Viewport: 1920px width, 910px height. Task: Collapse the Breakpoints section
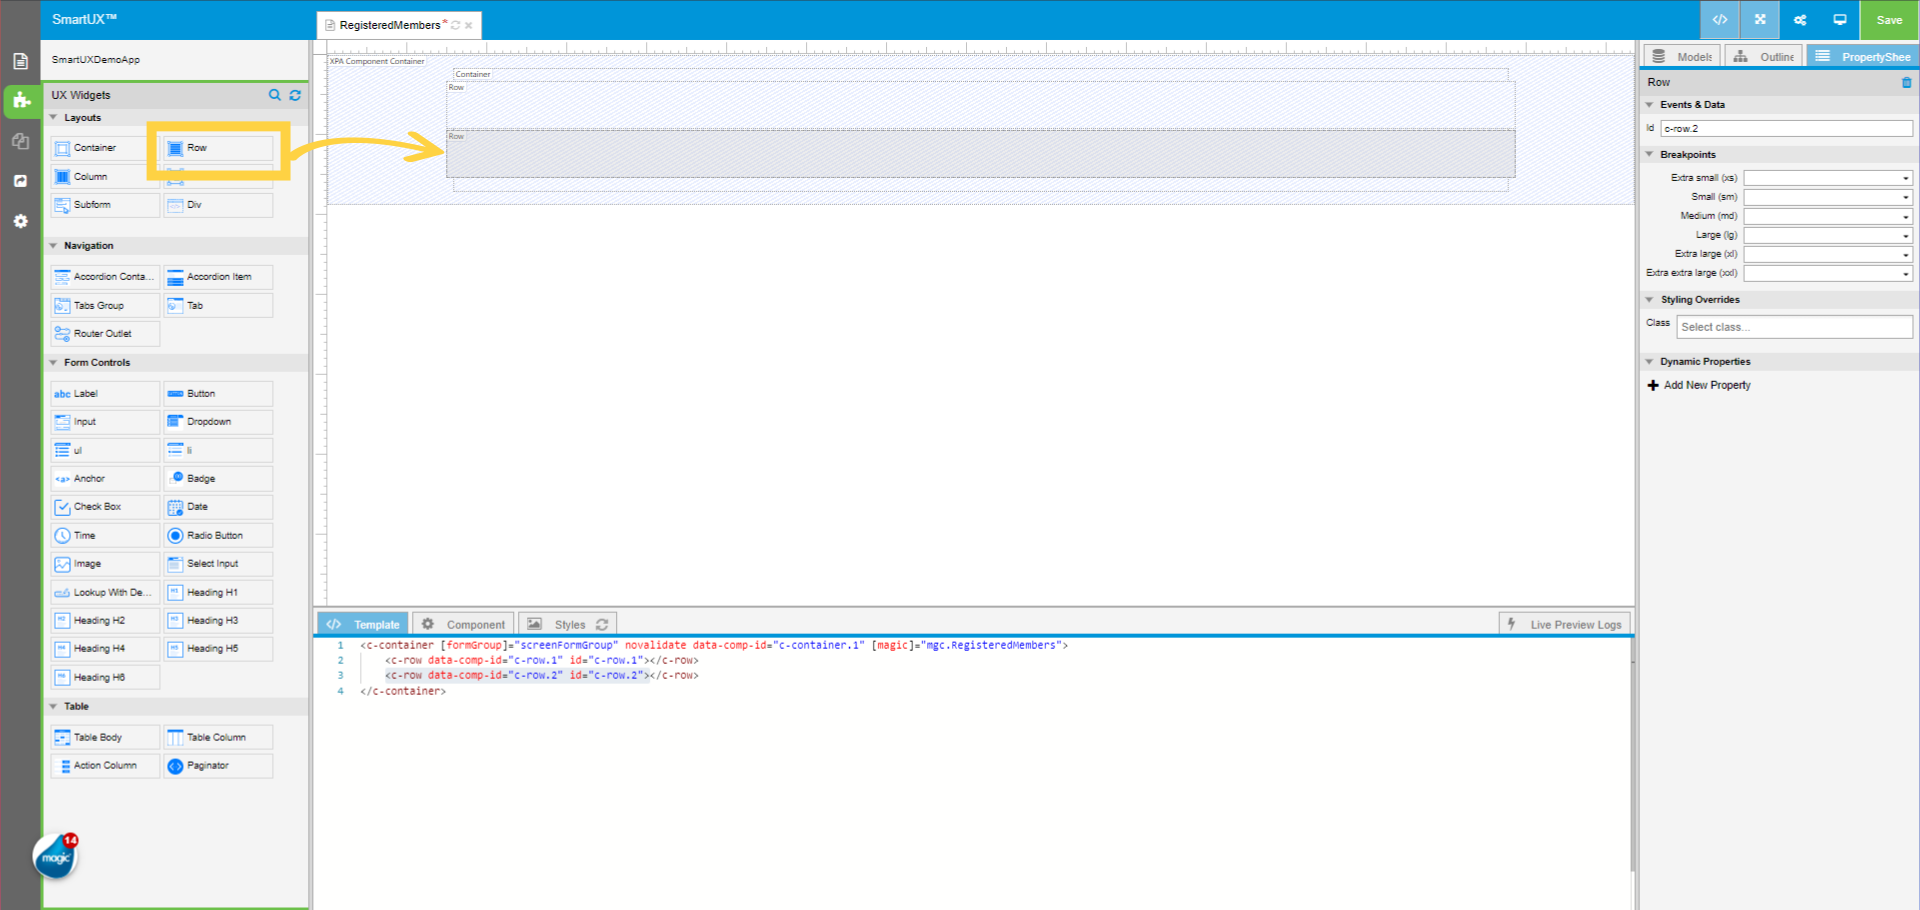[x=1650, y=155]
